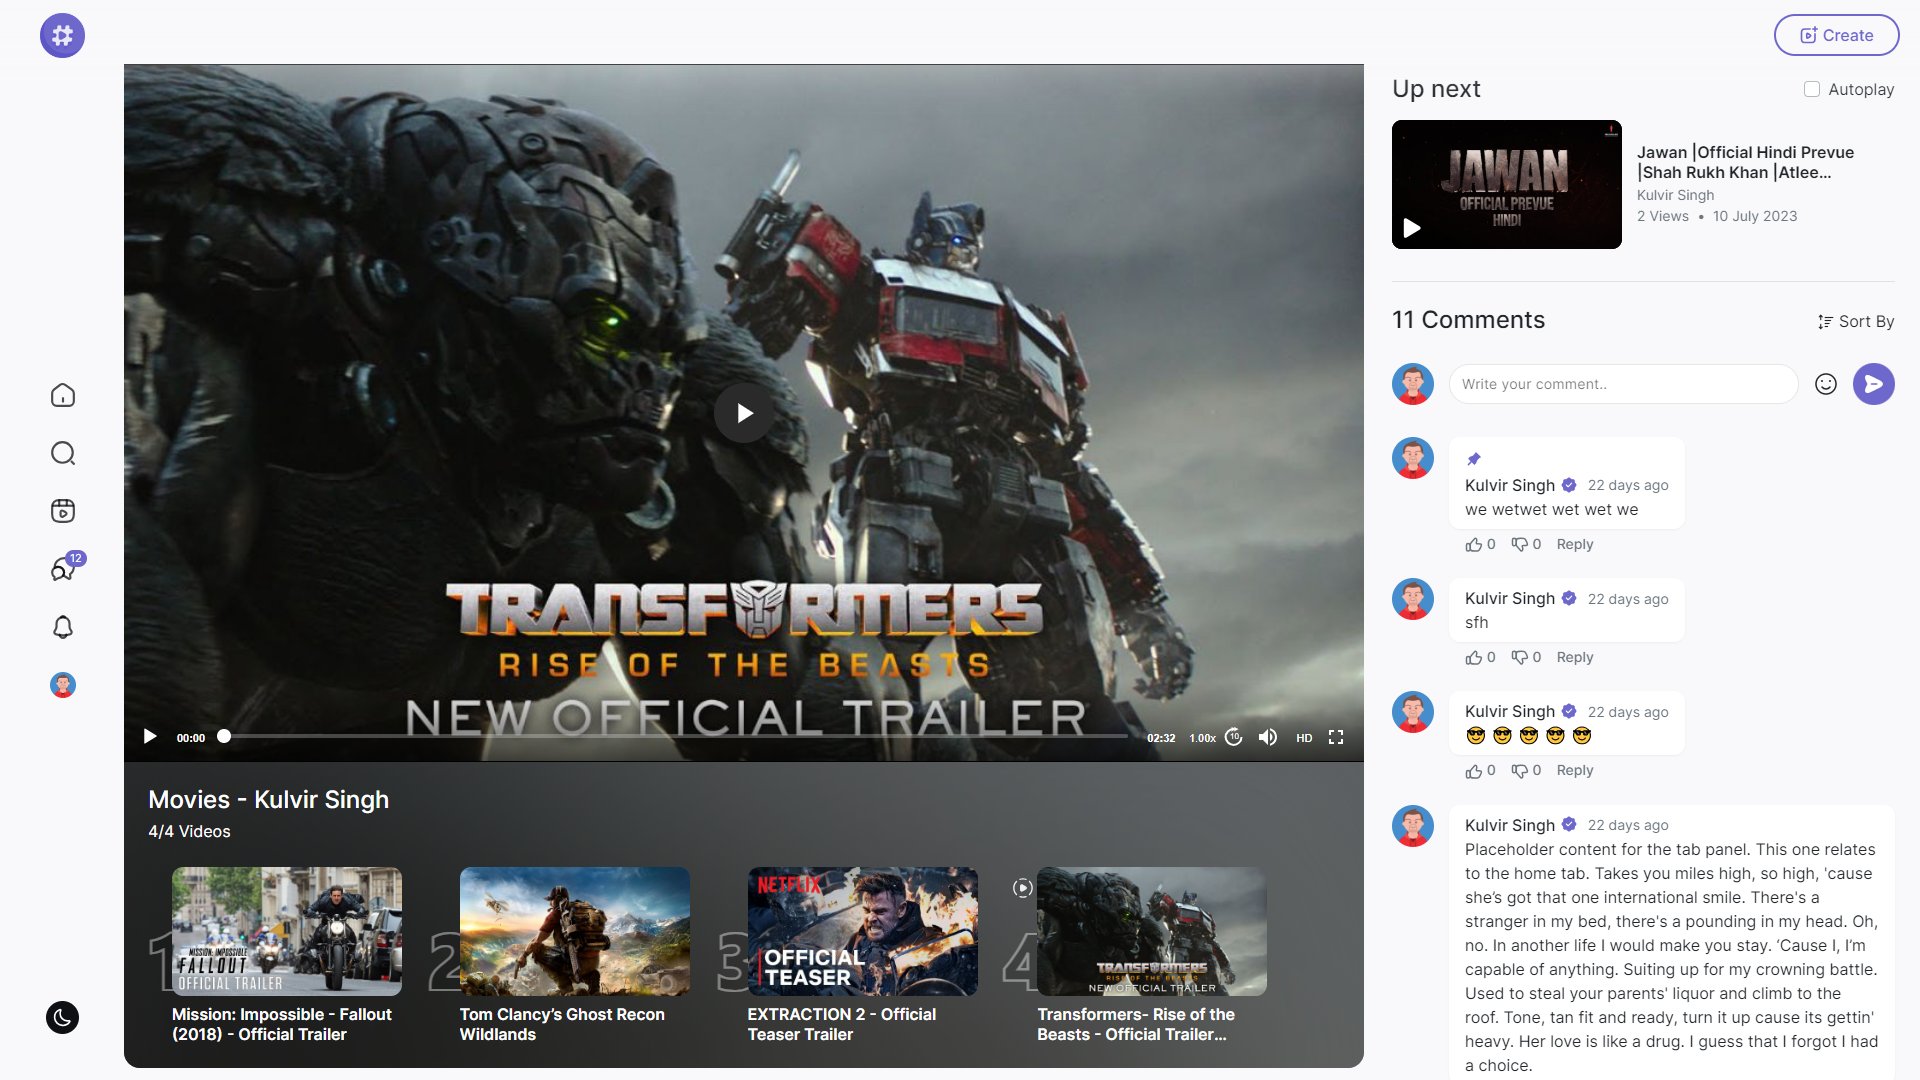Open Jawan Official Hindi Prevue title
This screenshot has width=1920, height=1080.
click(x=1745, y=162)
